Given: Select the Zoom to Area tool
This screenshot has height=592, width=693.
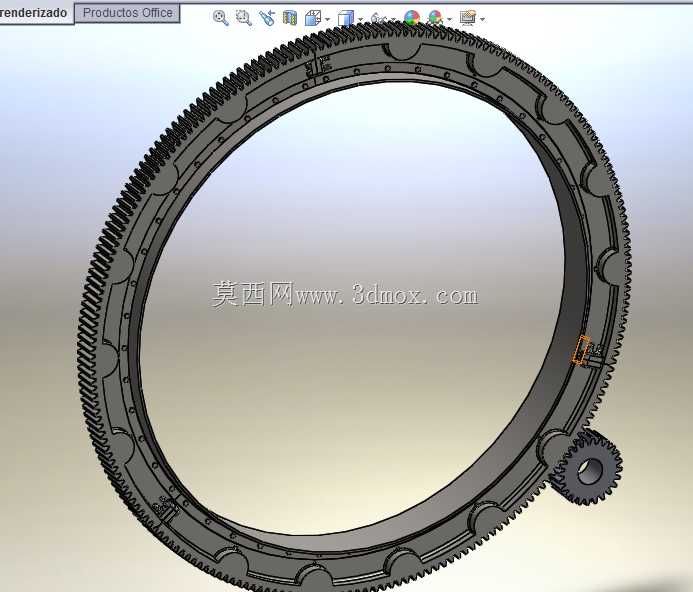Looking at the screenshot, I should pos(244,18).
